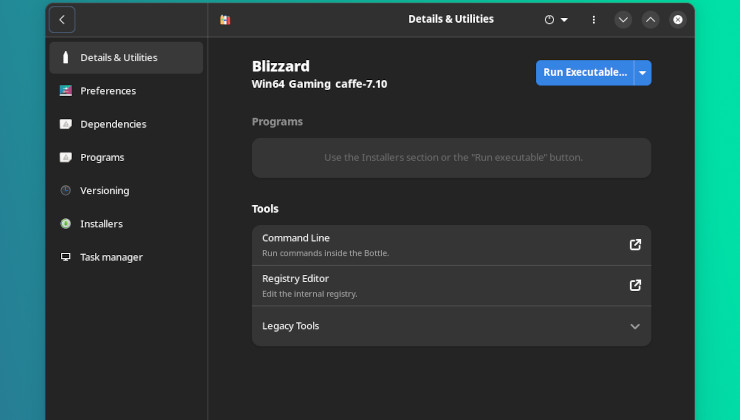The height and width of the screenshot is (420, 740).
Task: Click the back arrow button
Action: (62, 19)
